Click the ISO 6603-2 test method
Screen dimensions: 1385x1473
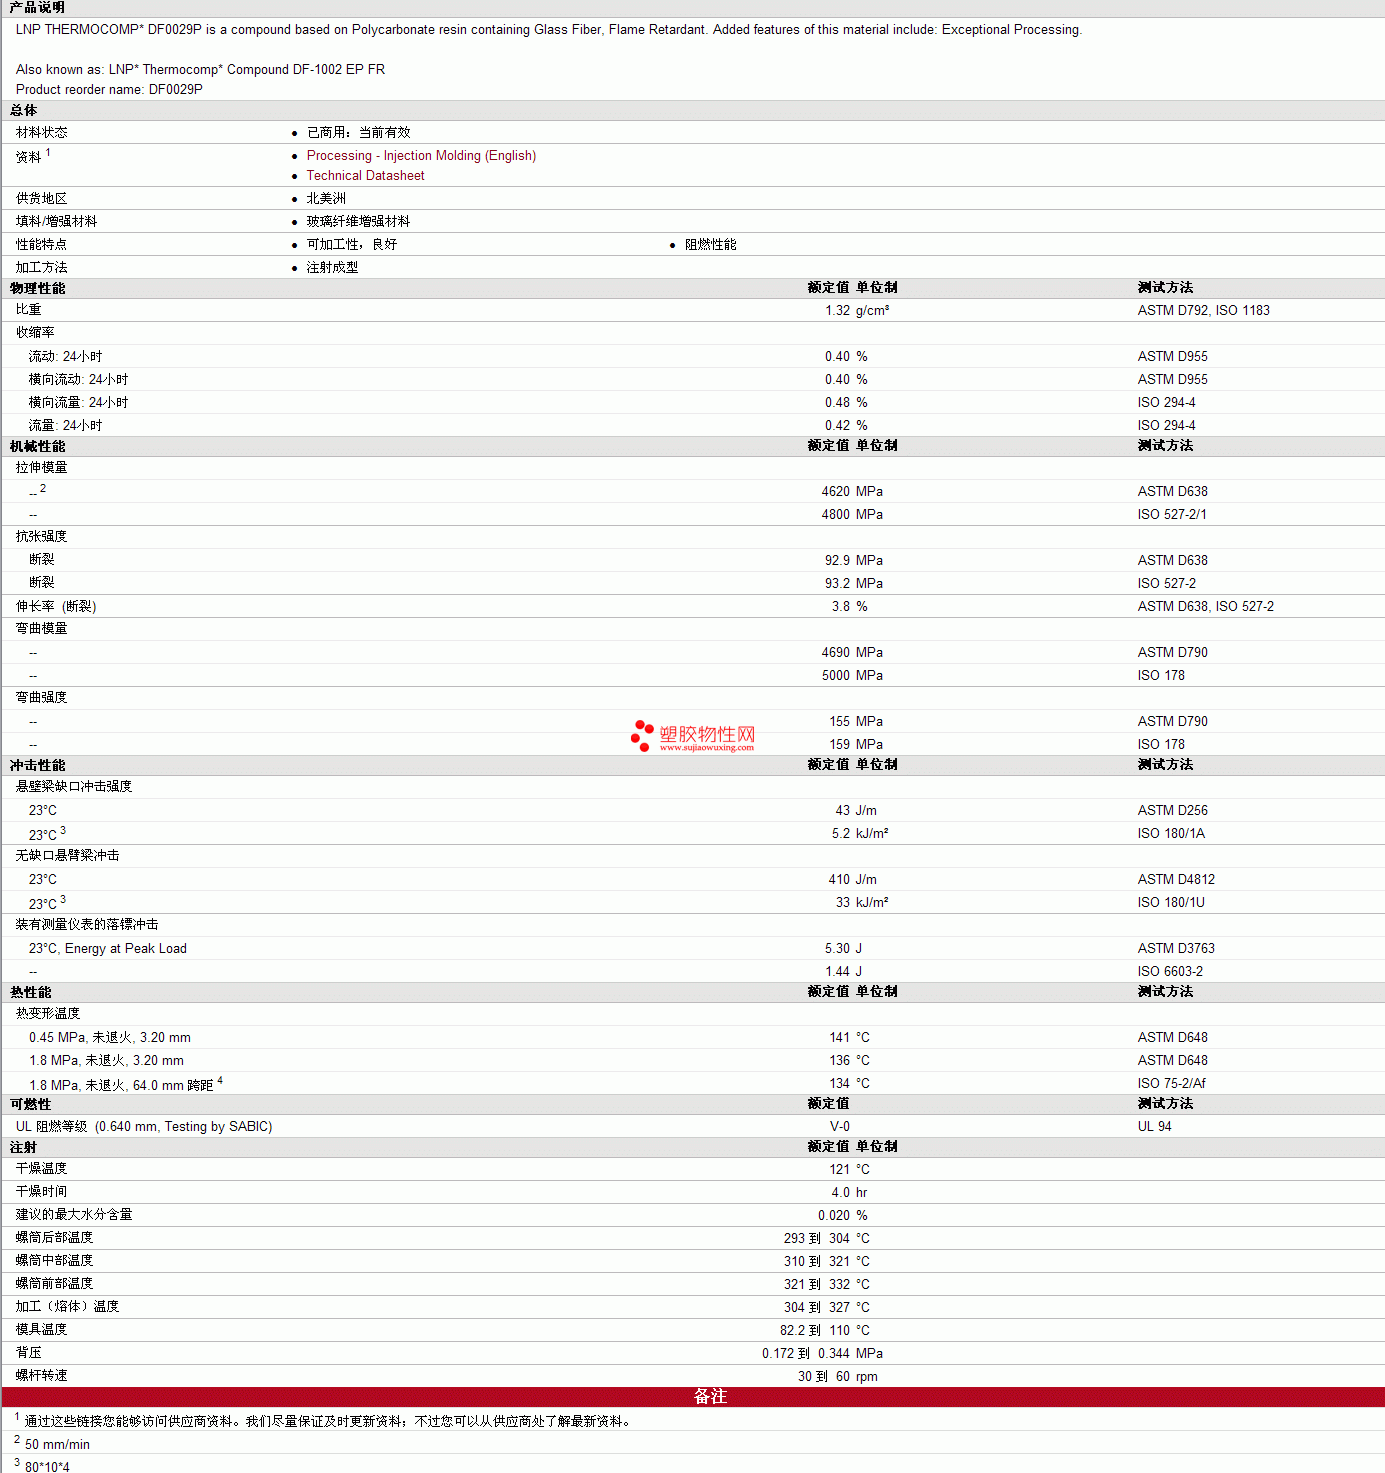coord(1170,972)
